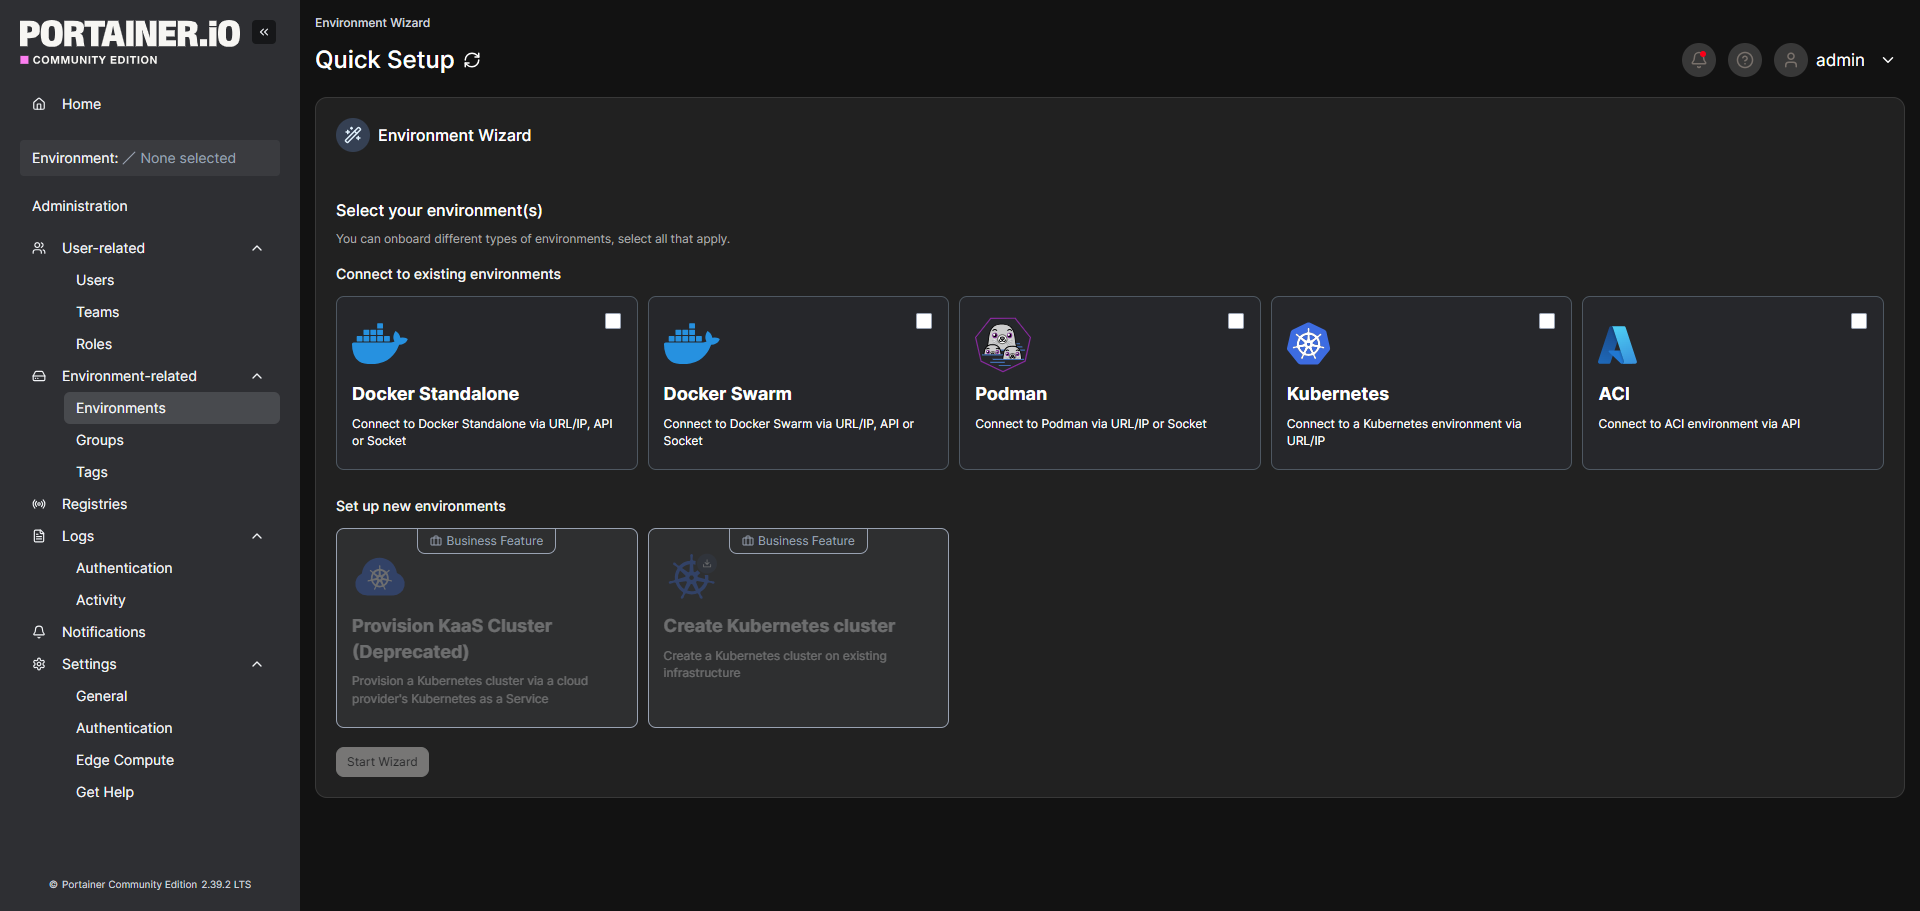Click the Environment Wizard wand icon
The height and width of the screenshot is (911, 1920).
(353, 135)
